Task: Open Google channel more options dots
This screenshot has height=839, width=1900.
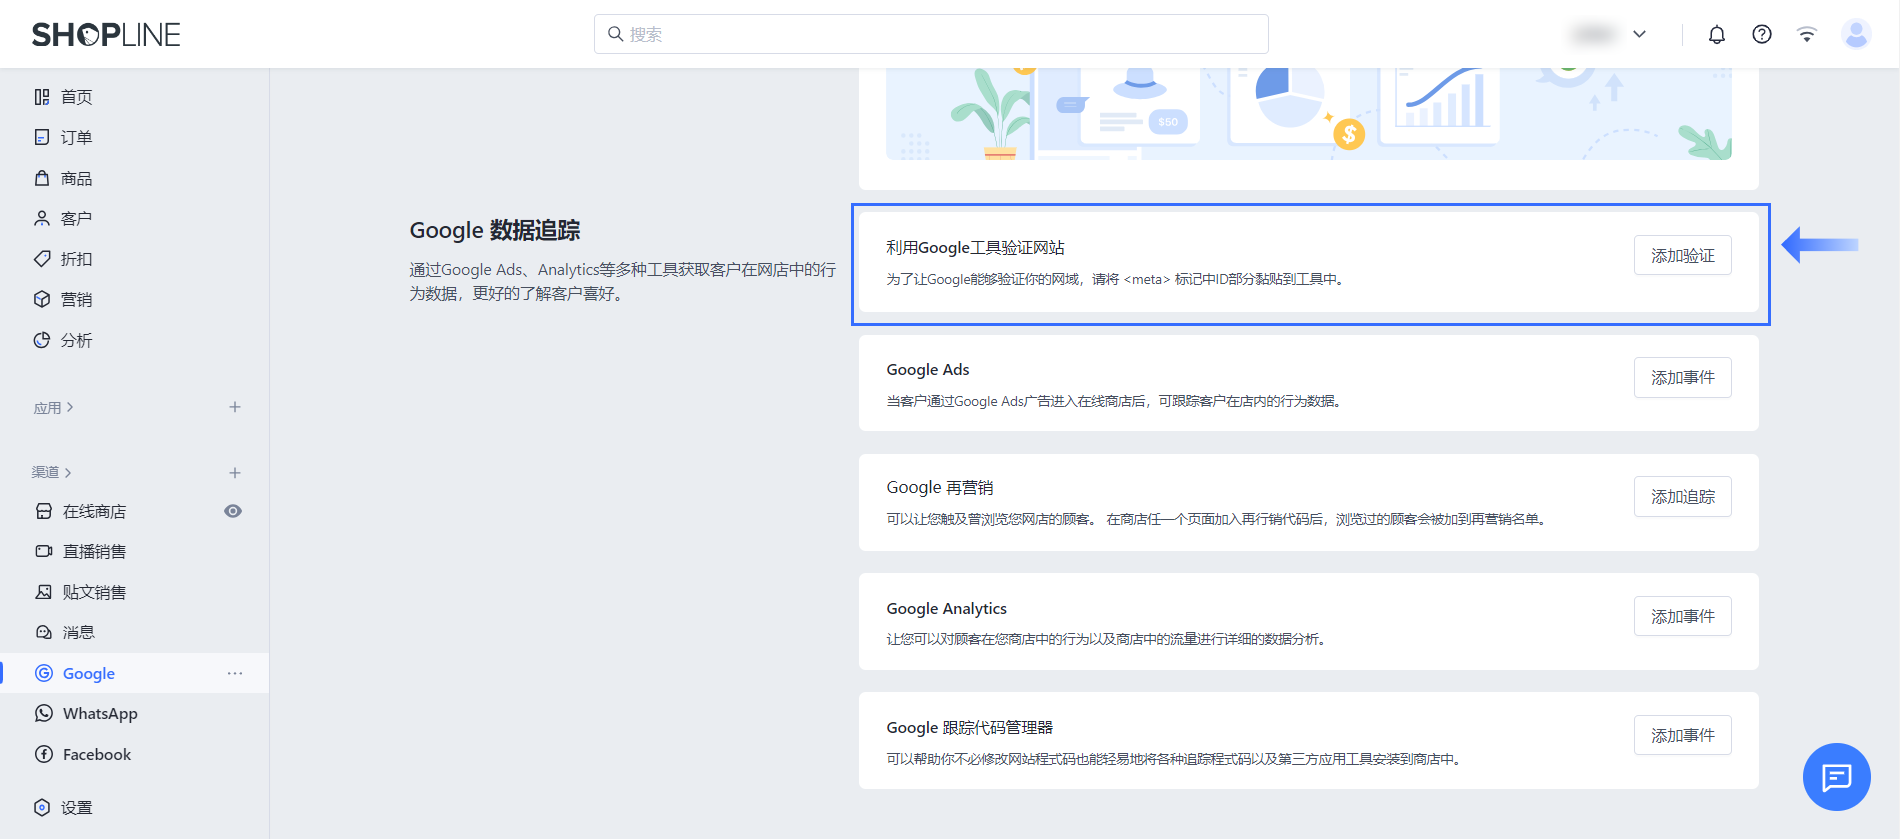Action: tap(235, 673)
